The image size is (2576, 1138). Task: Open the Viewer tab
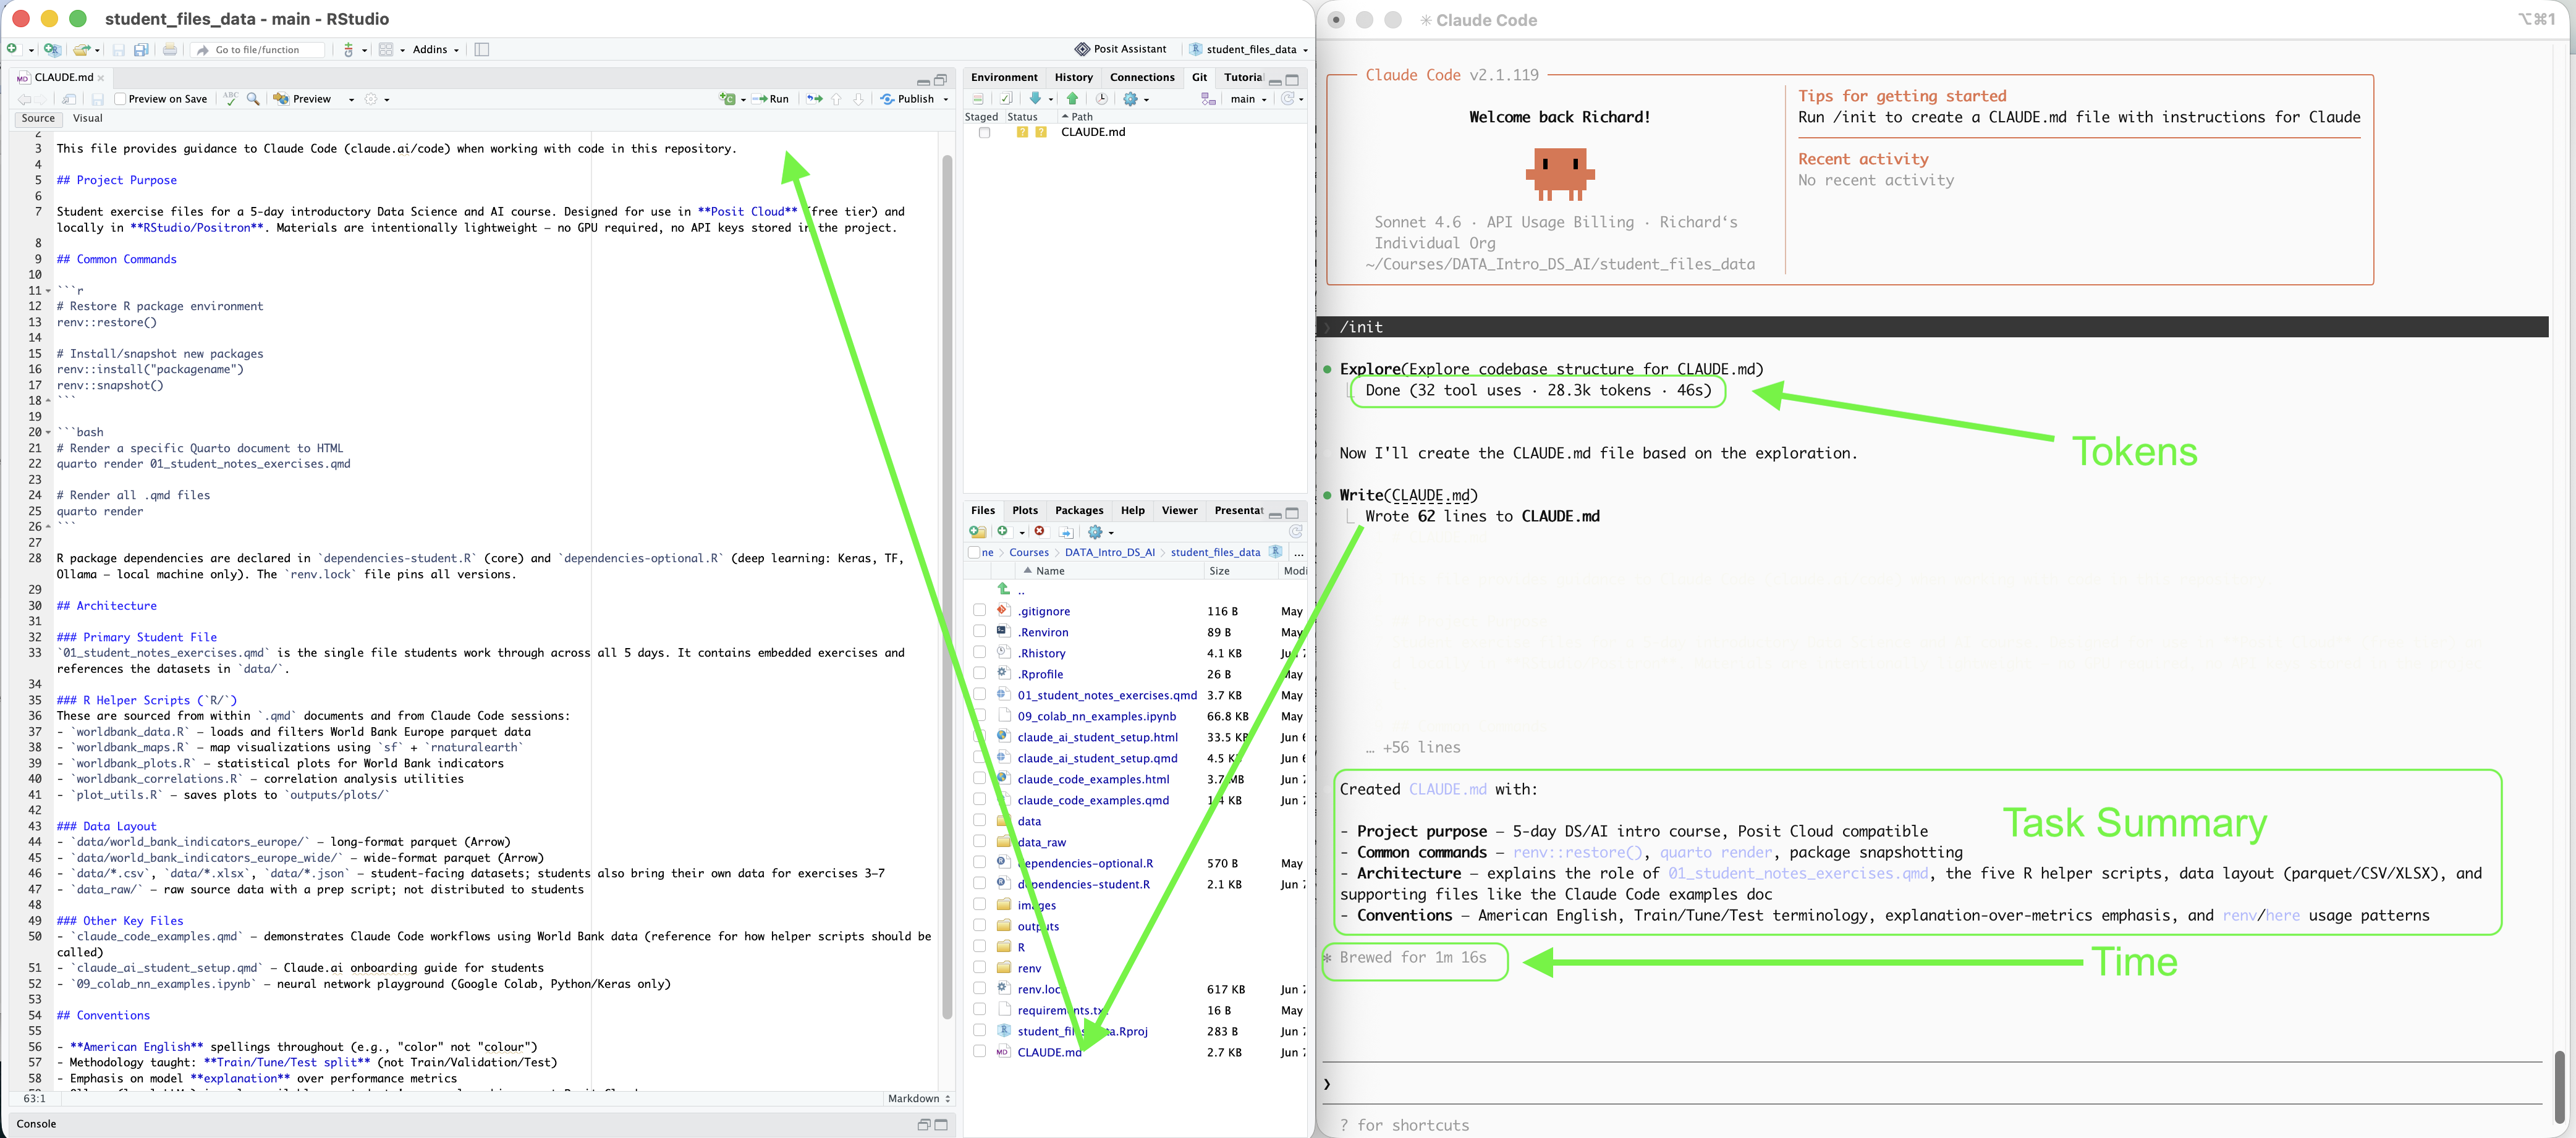(1179, 510)
